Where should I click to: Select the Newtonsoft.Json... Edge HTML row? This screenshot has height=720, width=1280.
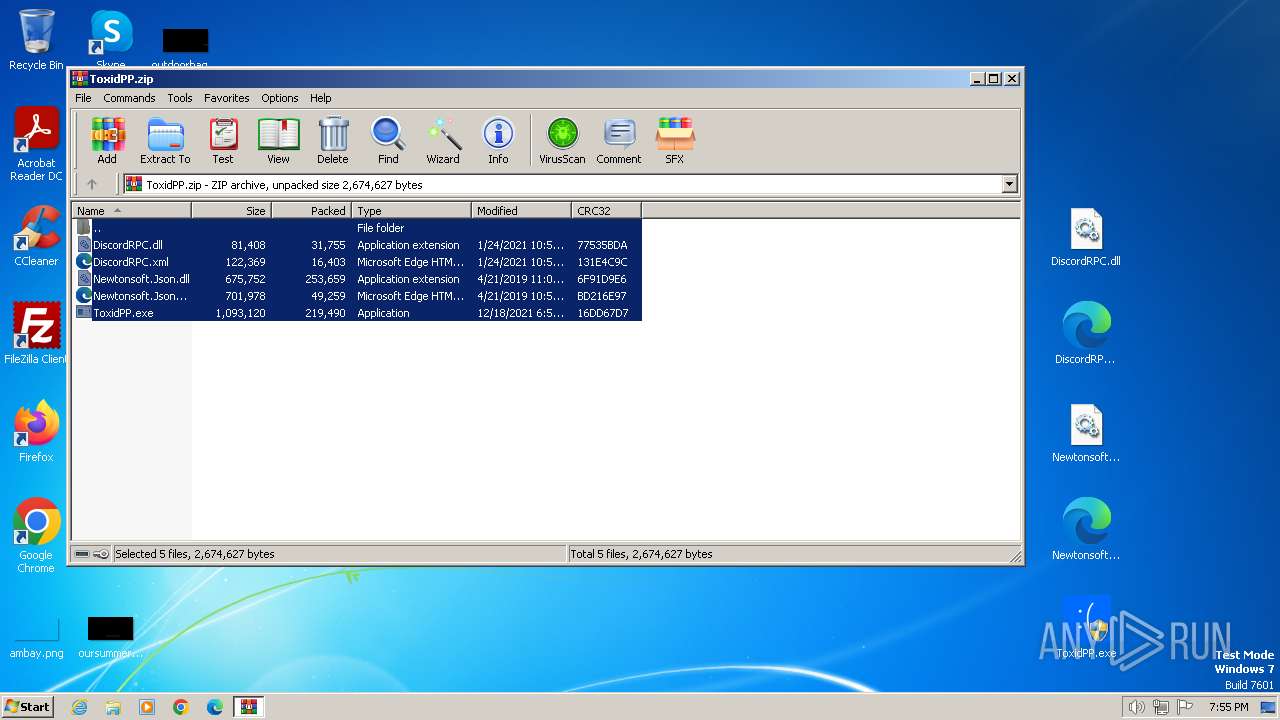click(357, 296)
